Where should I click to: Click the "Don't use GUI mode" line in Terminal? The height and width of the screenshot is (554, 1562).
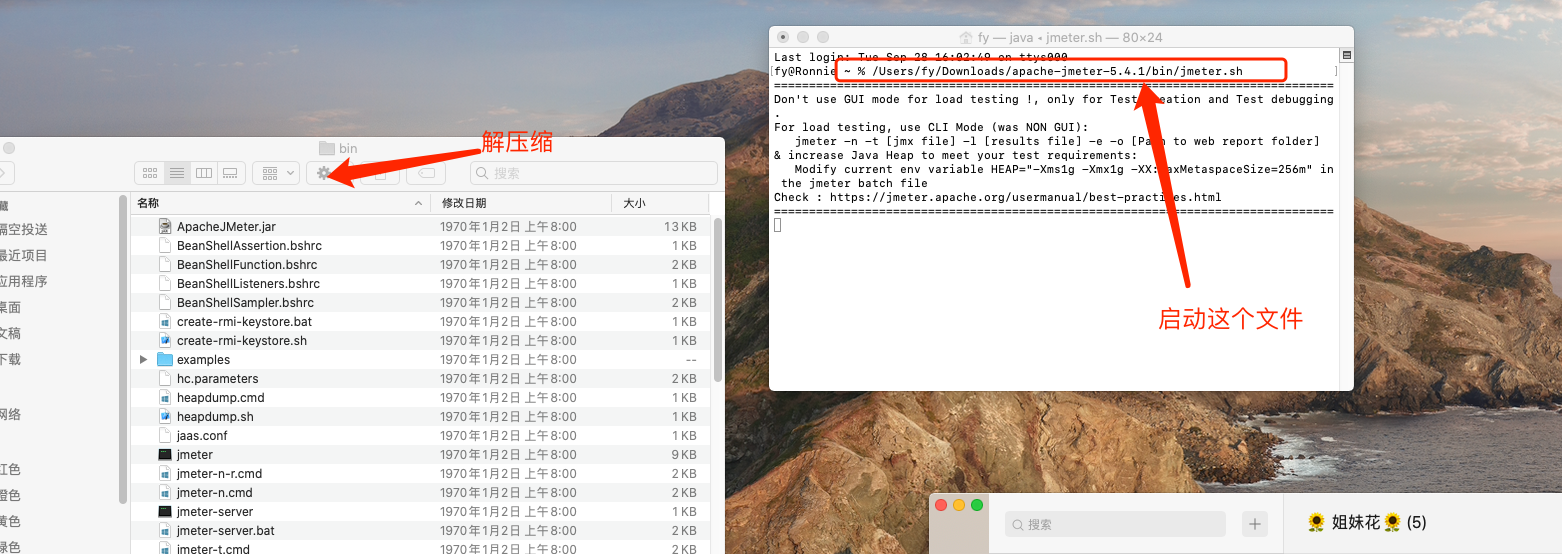1054,99
